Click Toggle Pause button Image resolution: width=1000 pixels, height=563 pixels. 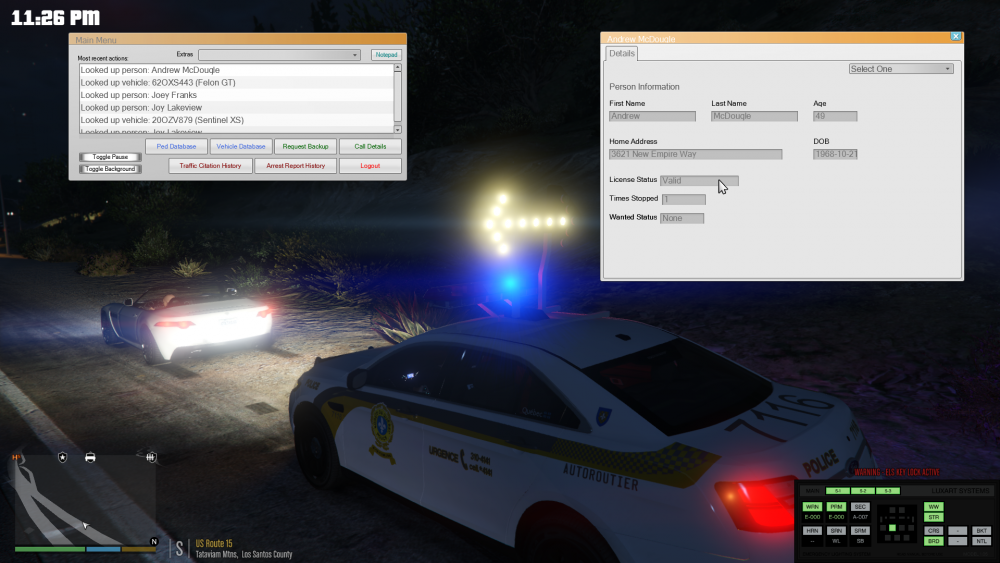pos(110,157)
